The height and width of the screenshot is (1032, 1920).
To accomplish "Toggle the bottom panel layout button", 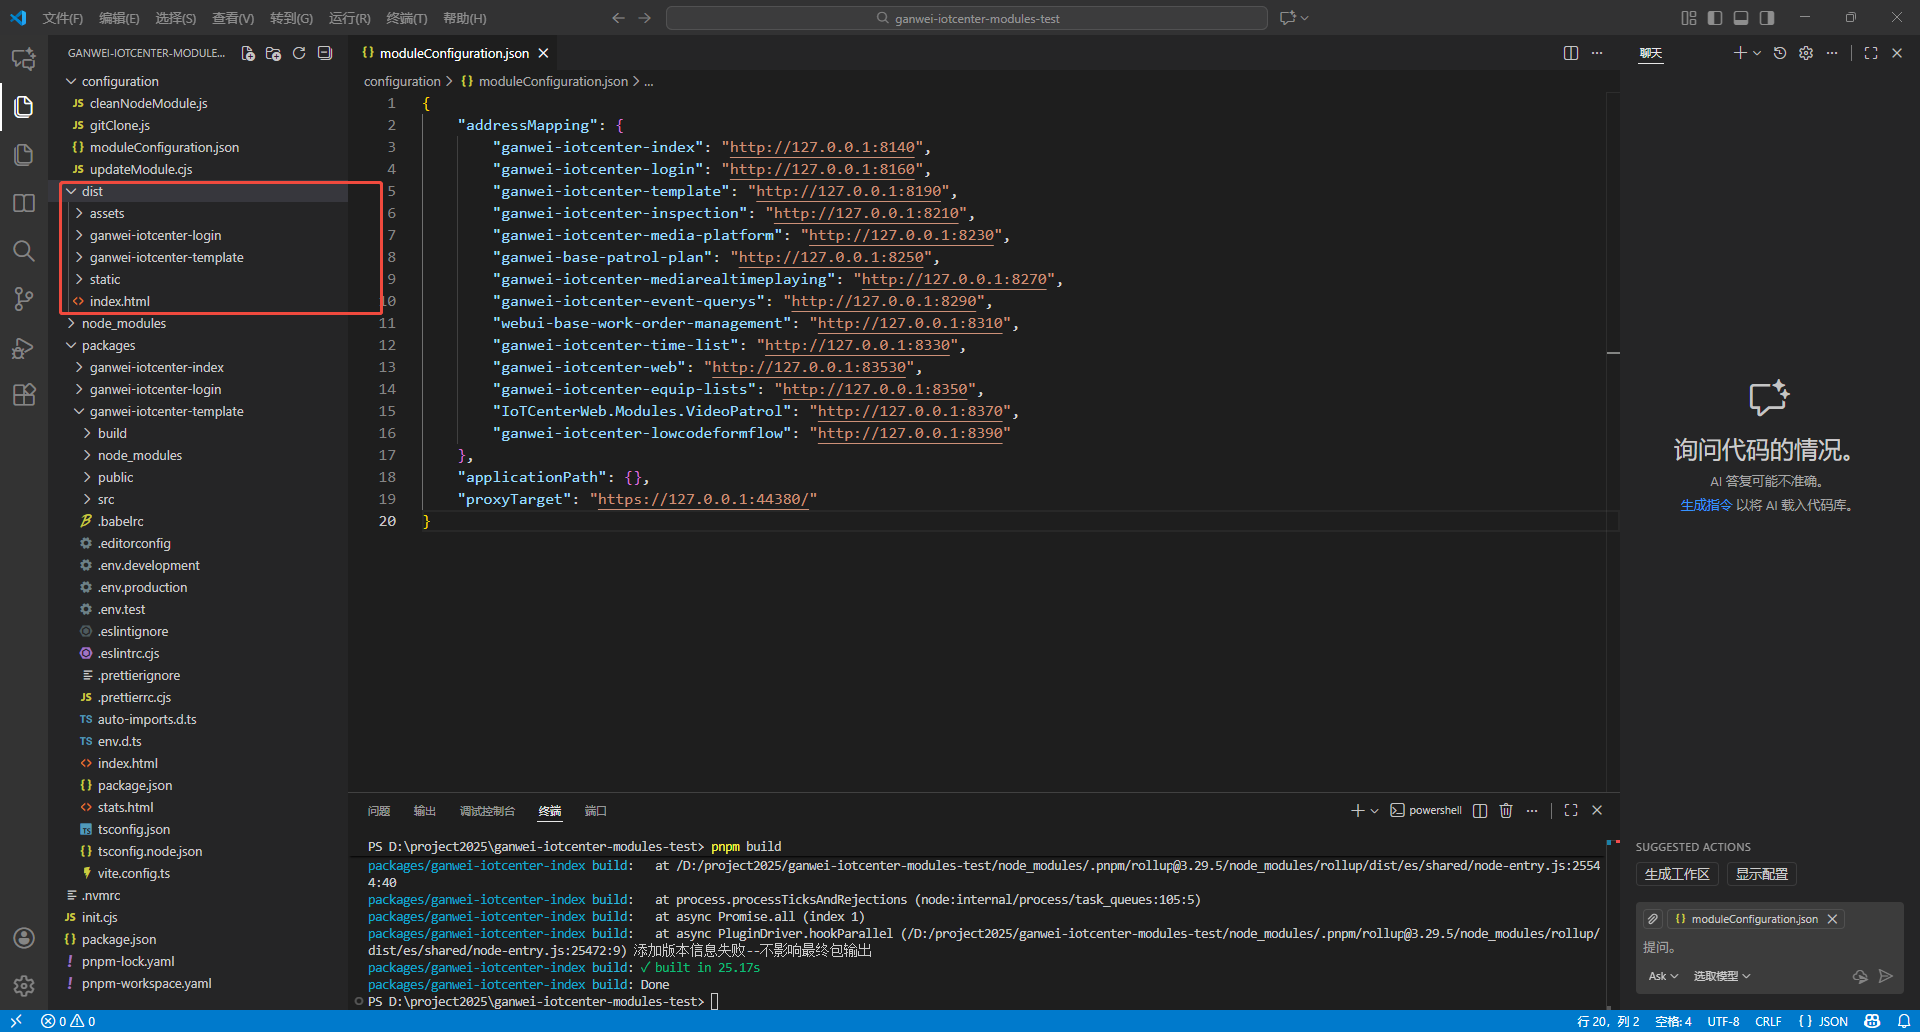I will coord(1741,18).
